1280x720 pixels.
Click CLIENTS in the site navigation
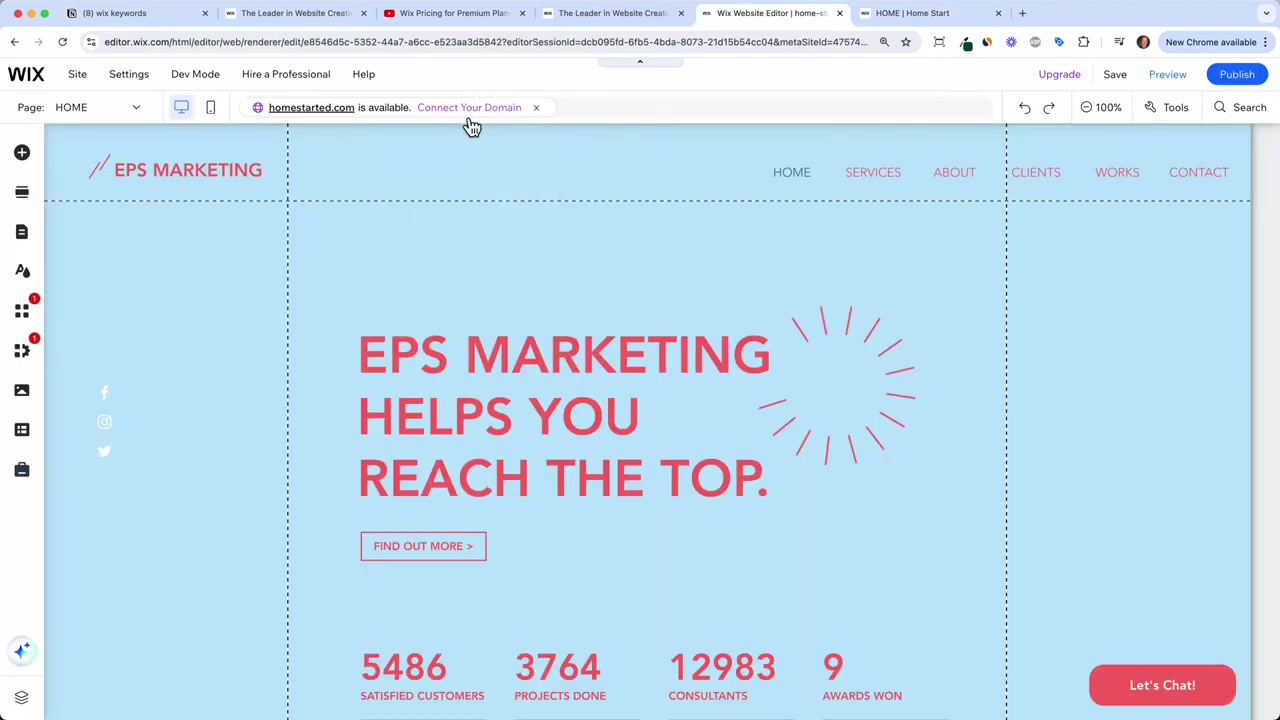pos(1036,172)
